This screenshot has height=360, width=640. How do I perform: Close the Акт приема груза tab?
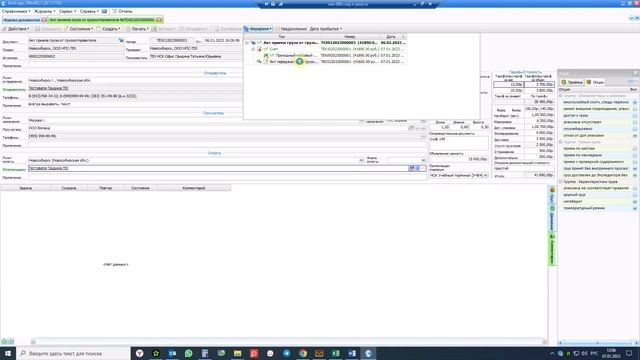pyautogui.click(x=159, y=20)
